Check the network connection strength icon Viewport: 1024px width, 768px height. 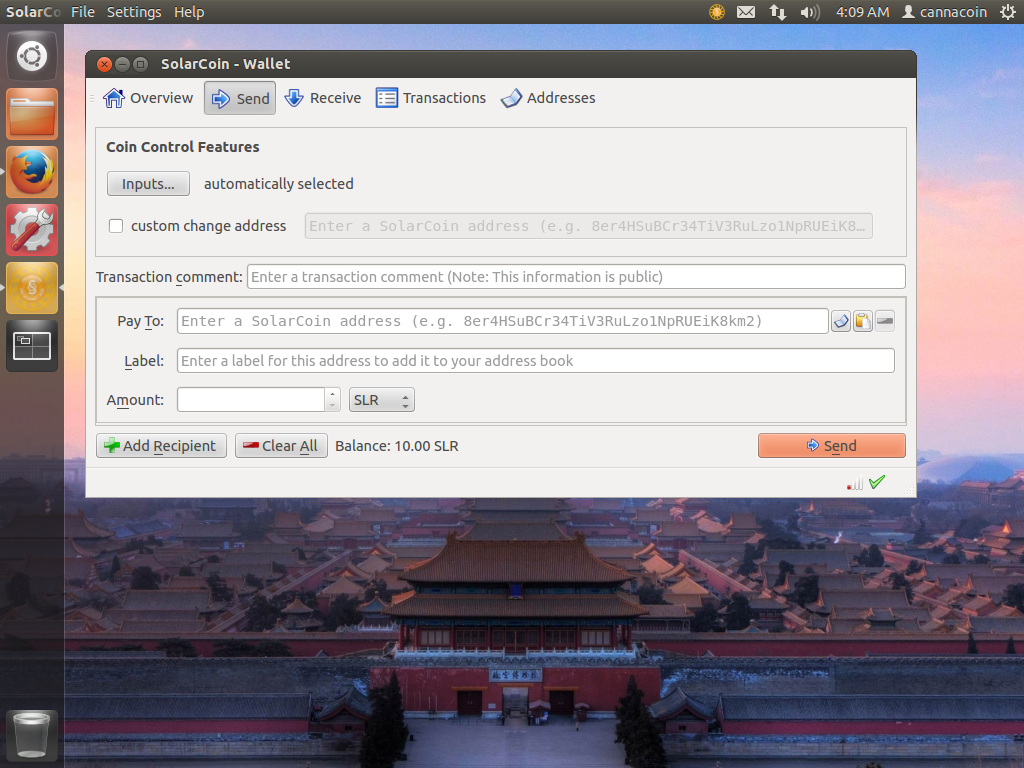(x=855, y=483)
